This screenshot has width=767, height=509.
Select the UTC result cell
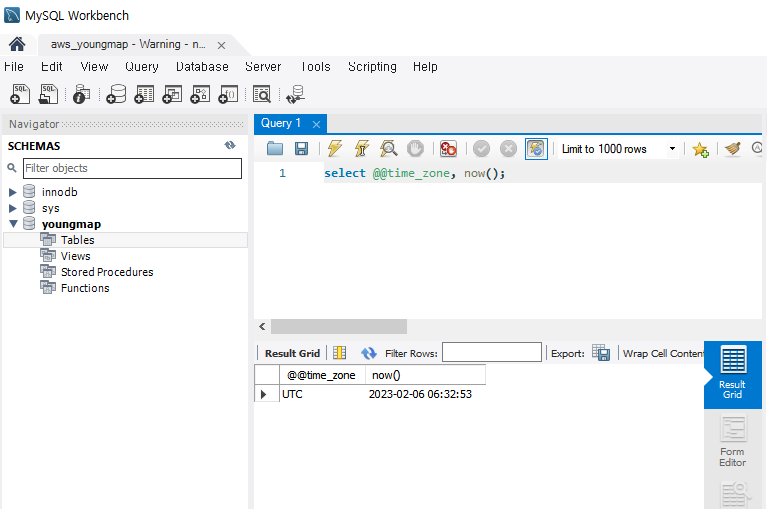tap(322, 394)
